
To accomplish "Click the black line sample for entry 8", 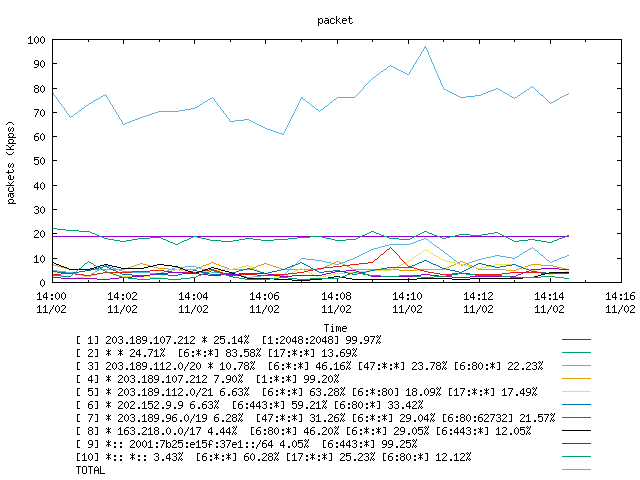I will [x=576, y=431].
